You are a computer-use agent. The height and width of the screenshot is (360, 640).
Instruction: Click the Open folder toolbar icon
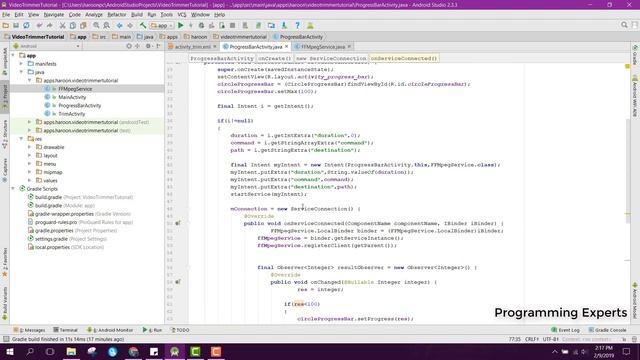tap(6, 25)
